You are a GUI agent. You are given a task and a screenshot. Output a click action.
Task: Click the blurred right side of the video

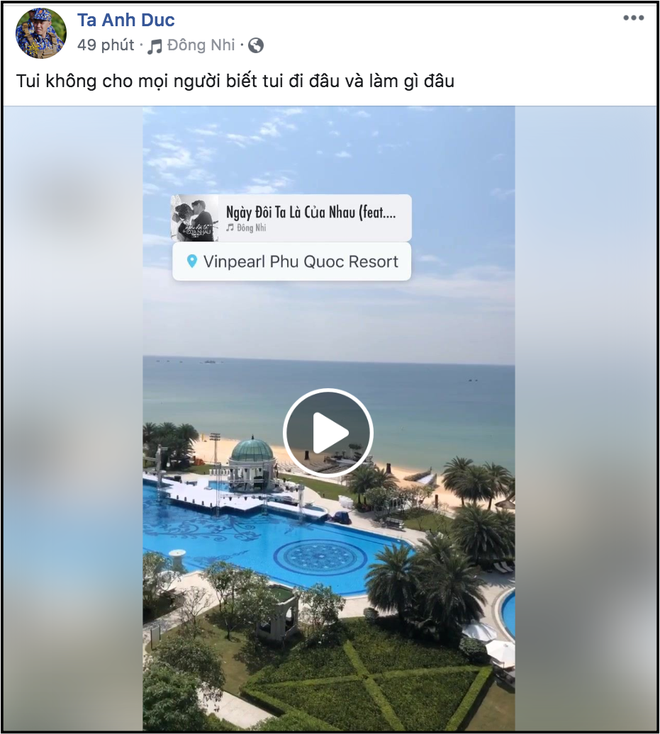coord(585,419)
